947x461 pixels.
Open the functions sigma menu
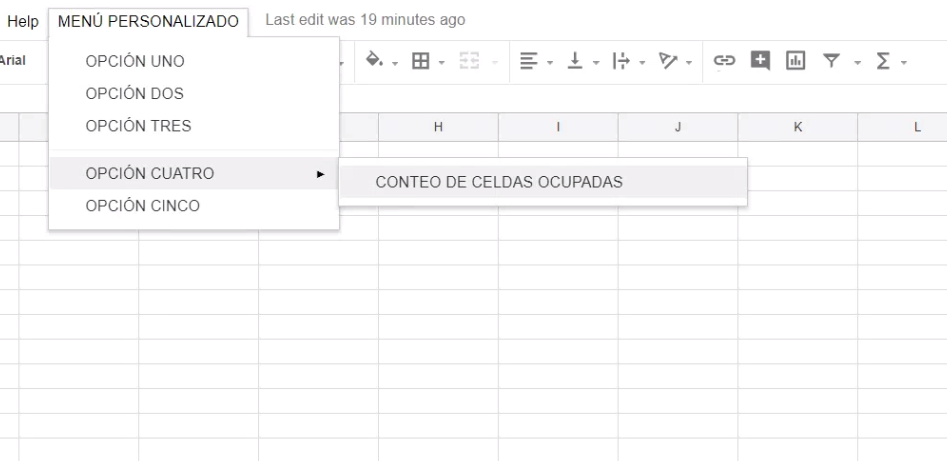882,62
